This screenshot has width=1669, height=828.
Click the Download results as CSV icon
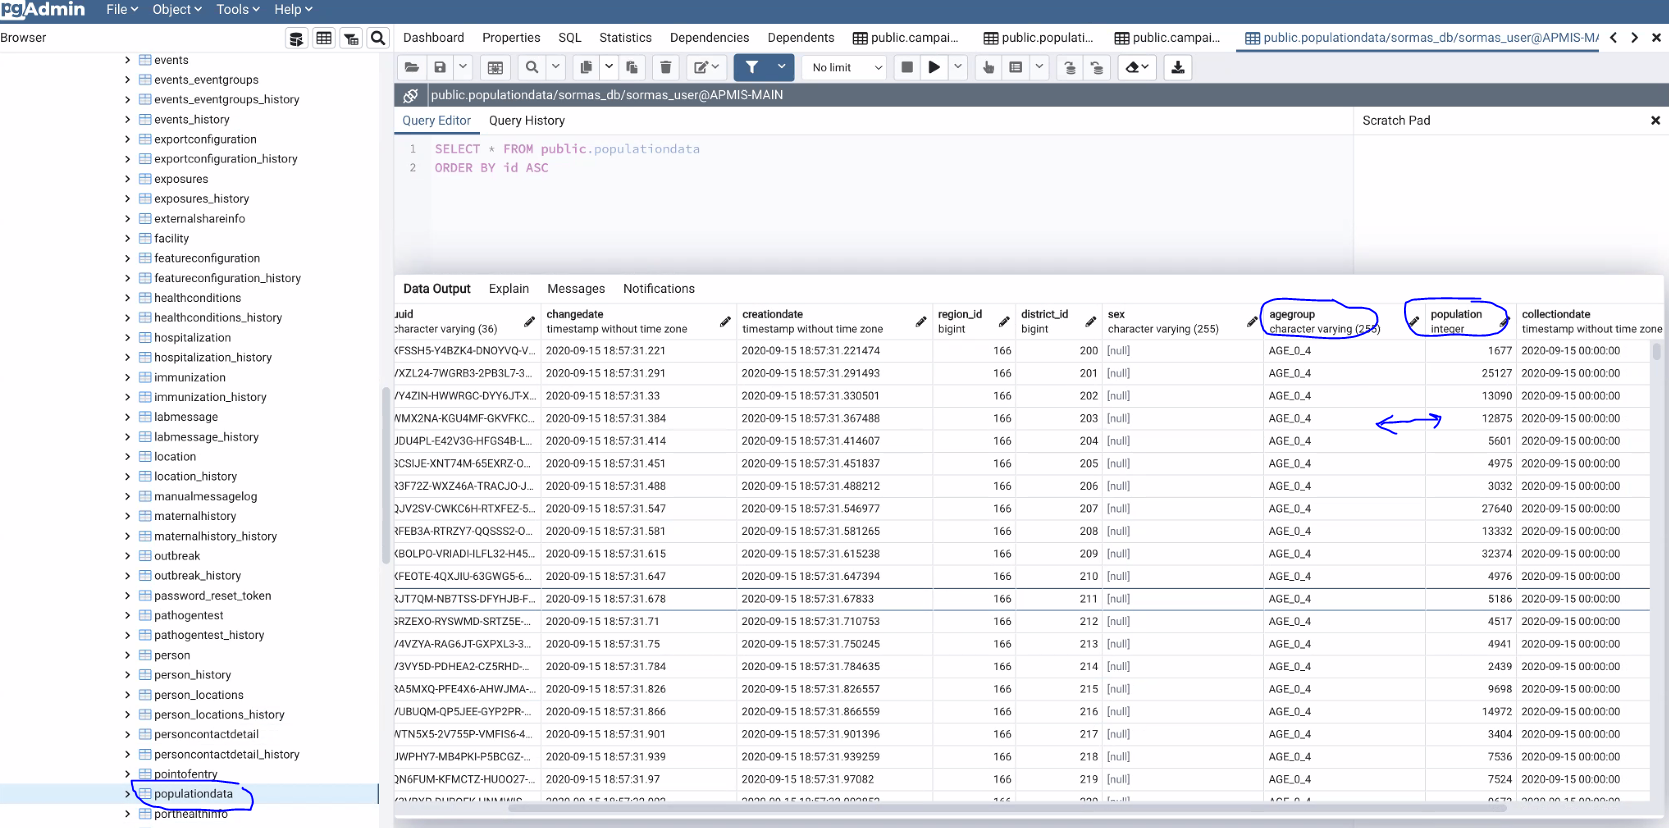pyautogui.click(x=1178, y=67)
